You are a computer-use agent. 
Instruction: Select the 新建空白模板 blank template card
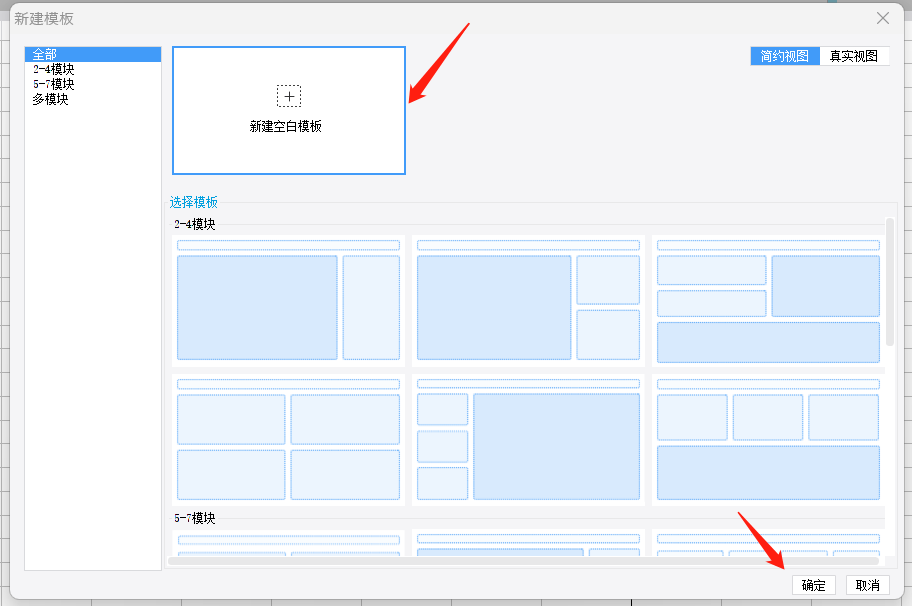(x=288, y=110)
